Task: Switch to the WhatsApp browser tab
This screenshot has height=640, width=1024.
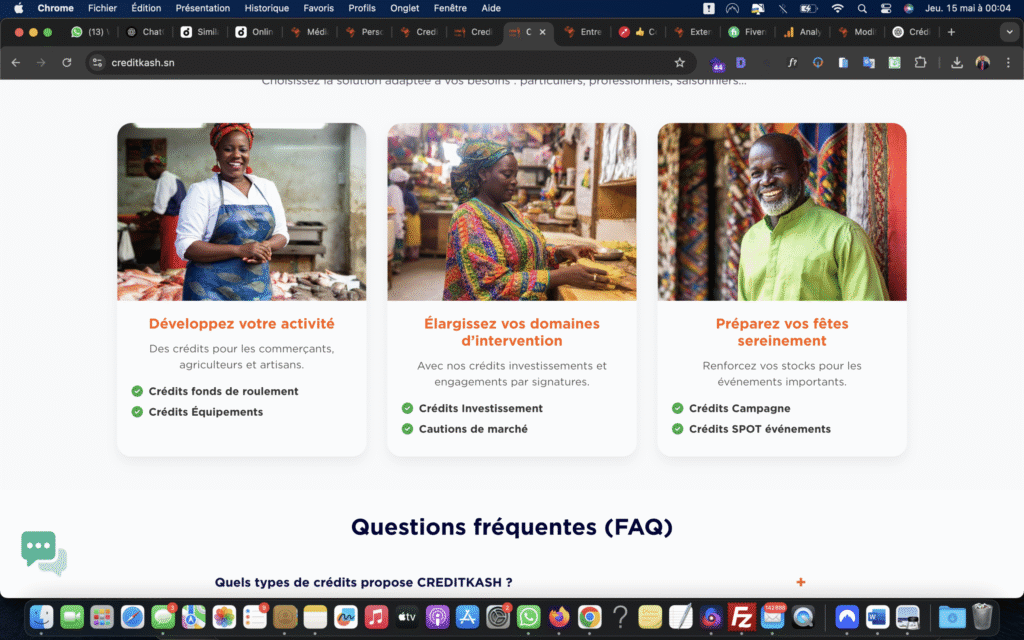Action: [89, 32]
